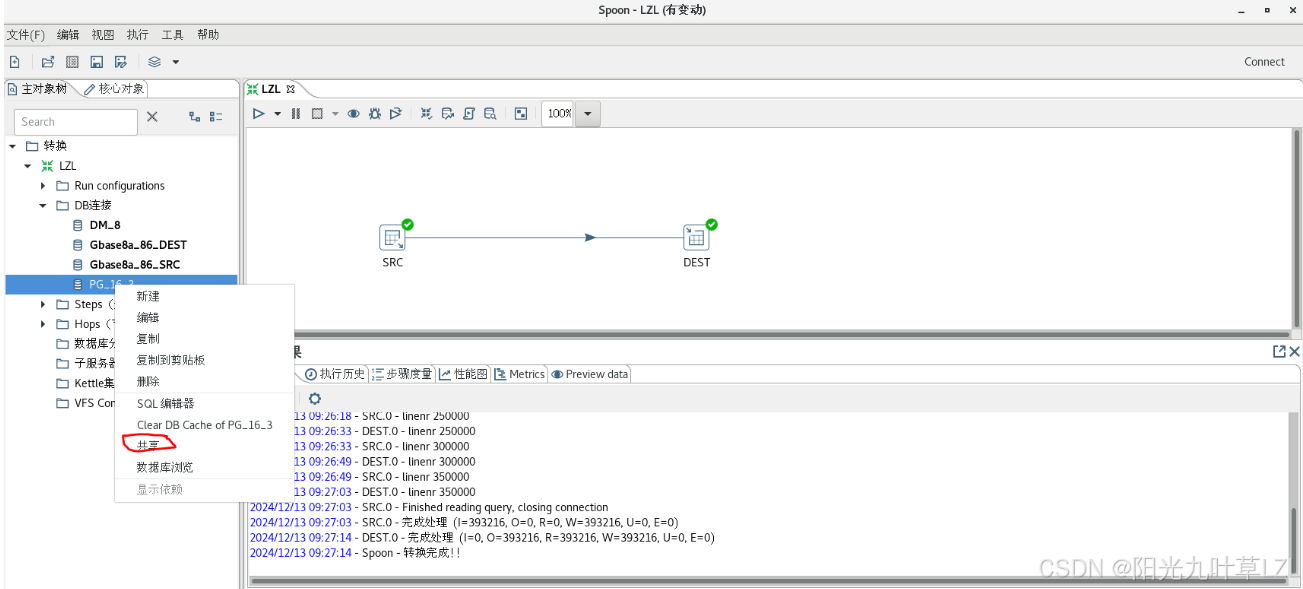Expand the Run configurations folder
The image size is (1303, 589).
(x=44, y=186)
